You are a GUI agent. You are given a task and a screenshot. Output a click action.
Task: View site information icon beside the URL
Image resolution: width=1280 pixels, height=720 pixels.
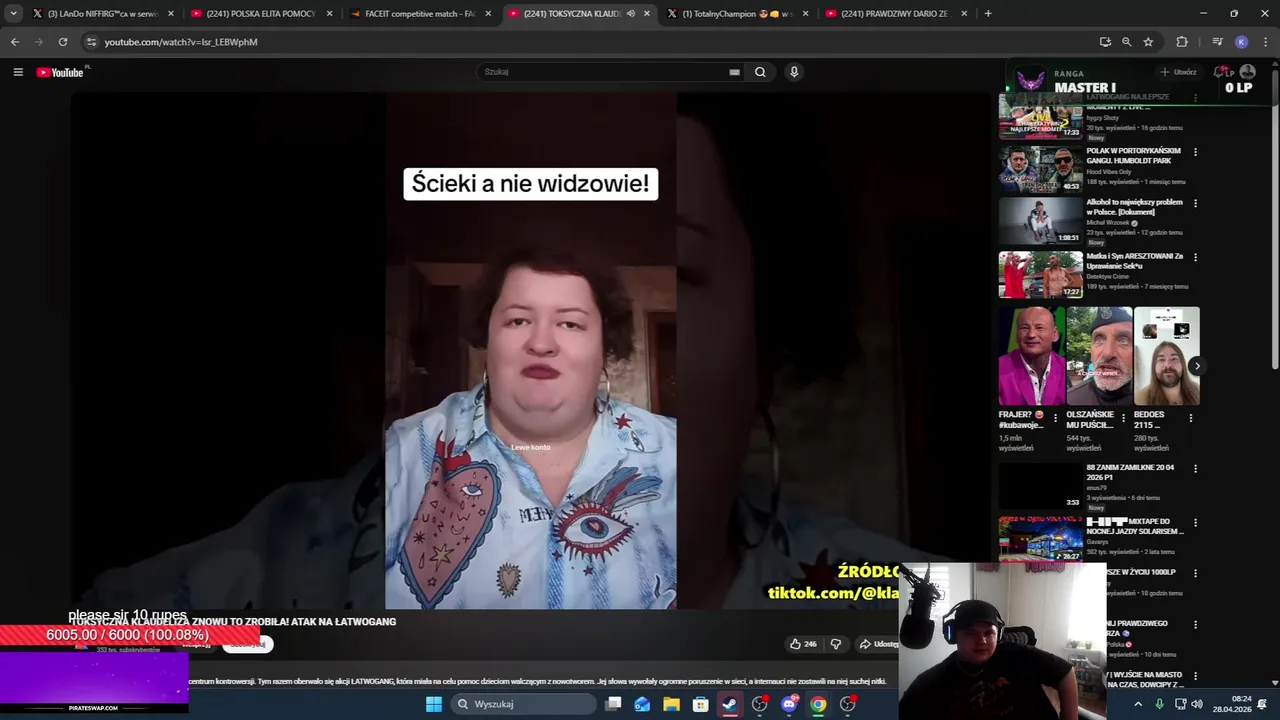tap(91, 42)
